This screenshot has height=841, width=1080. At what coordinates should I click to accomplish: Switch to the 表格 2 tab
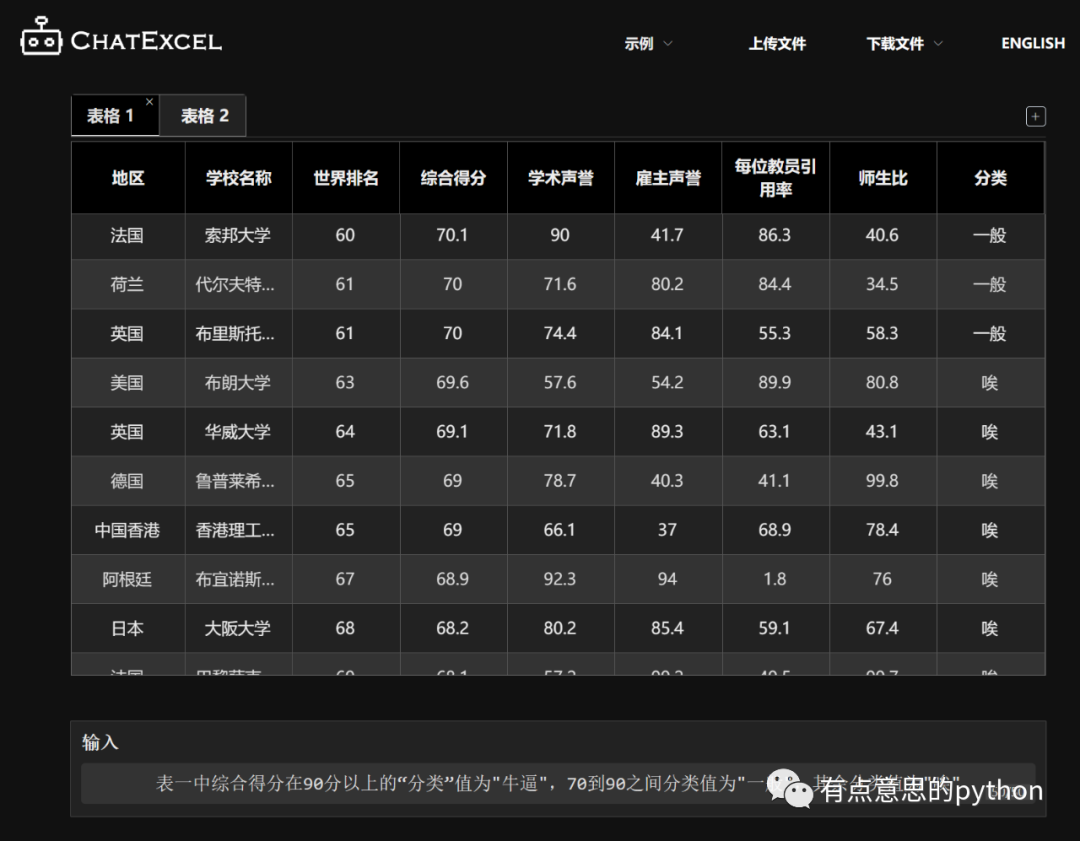[x=204, y=116]
